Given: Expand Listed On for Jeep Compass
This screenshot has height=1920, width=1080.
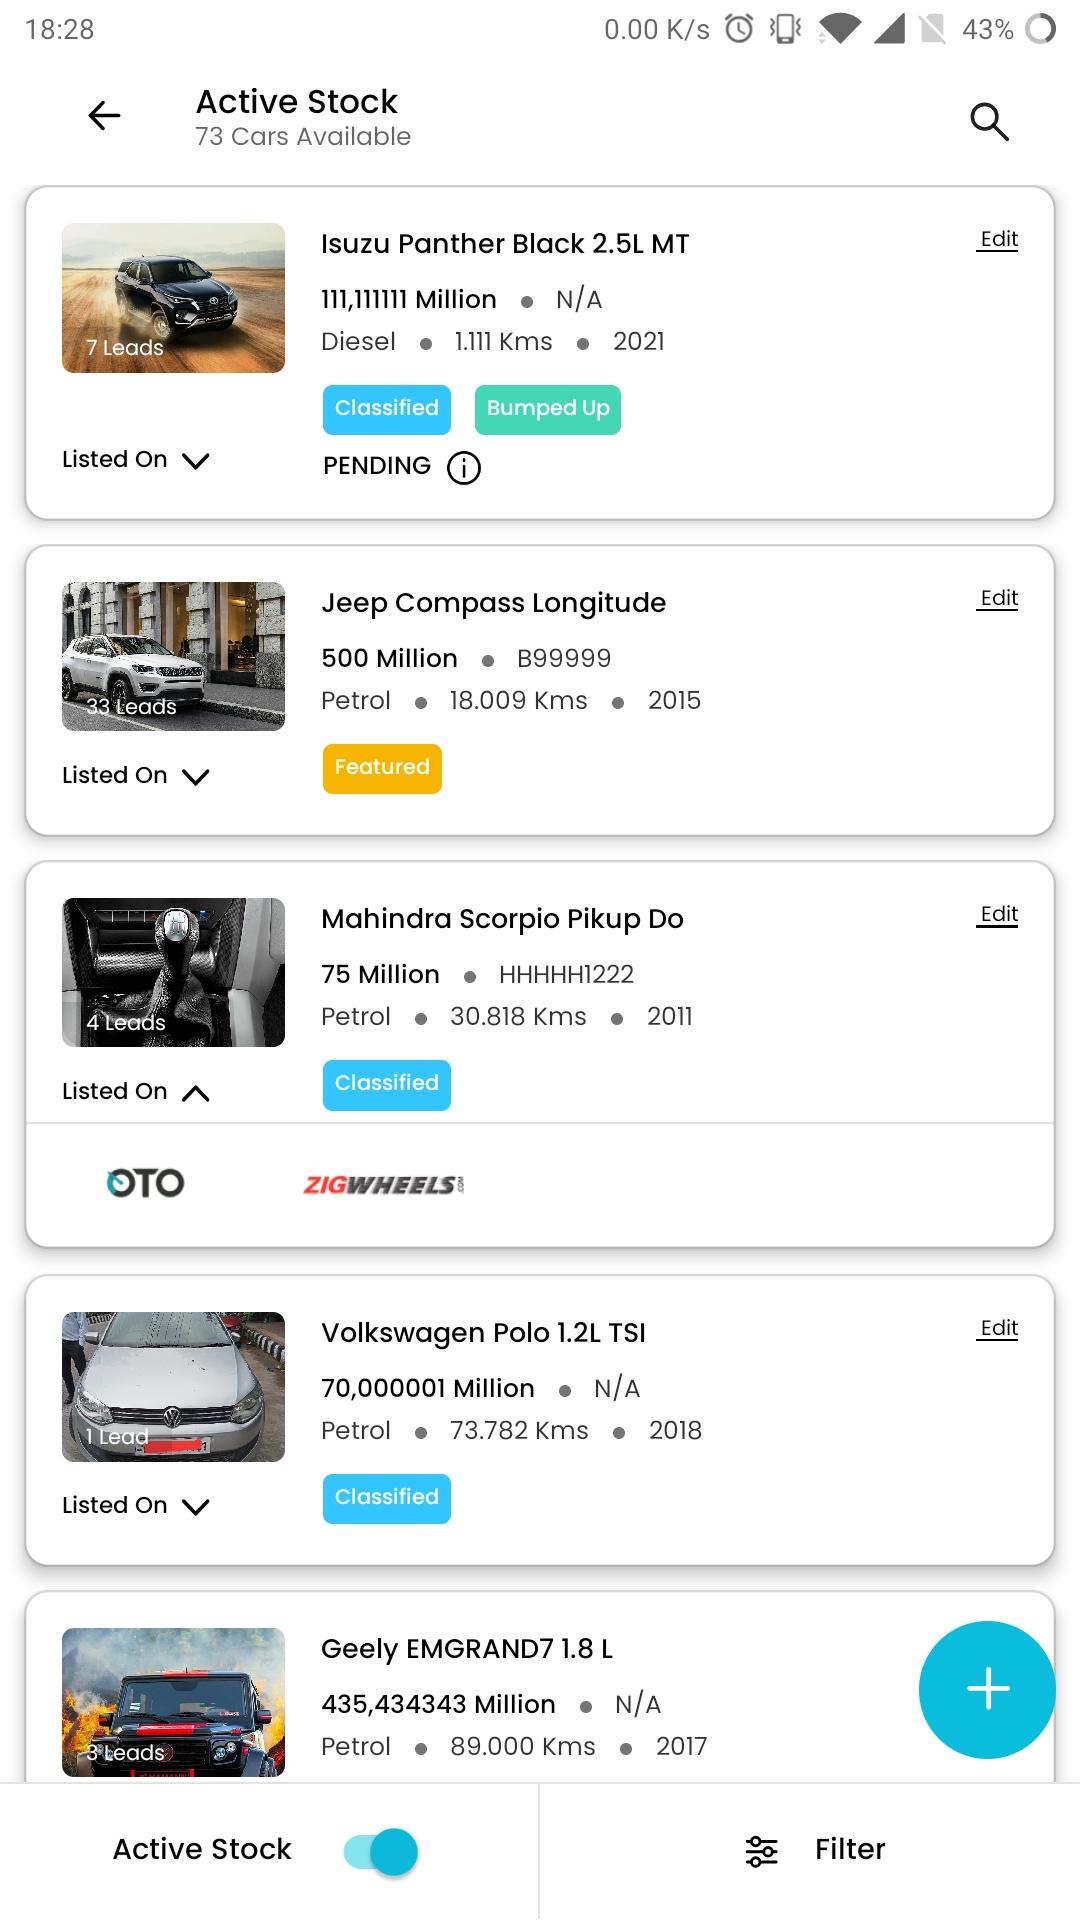Looking at the screenshot, I should (136, 776).
